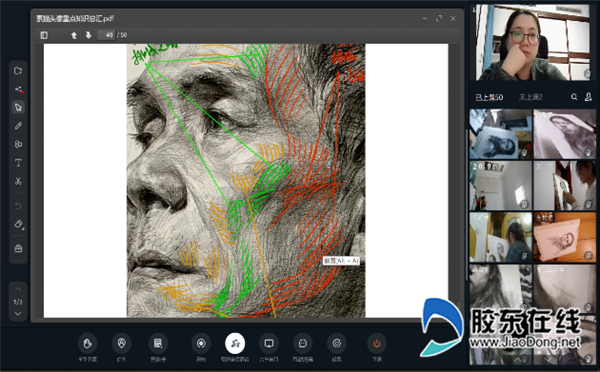Select the text T tool
600x372 pixels.
[x=18, y=163]
